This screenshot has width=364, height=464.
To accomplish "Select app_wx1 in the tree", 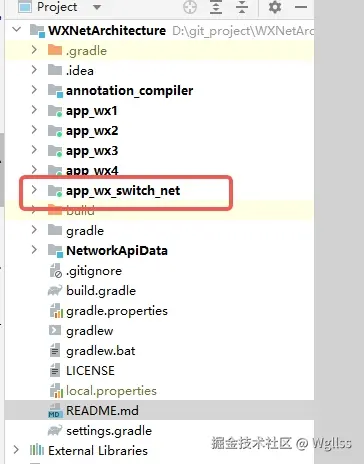I will tap(92, 111).
